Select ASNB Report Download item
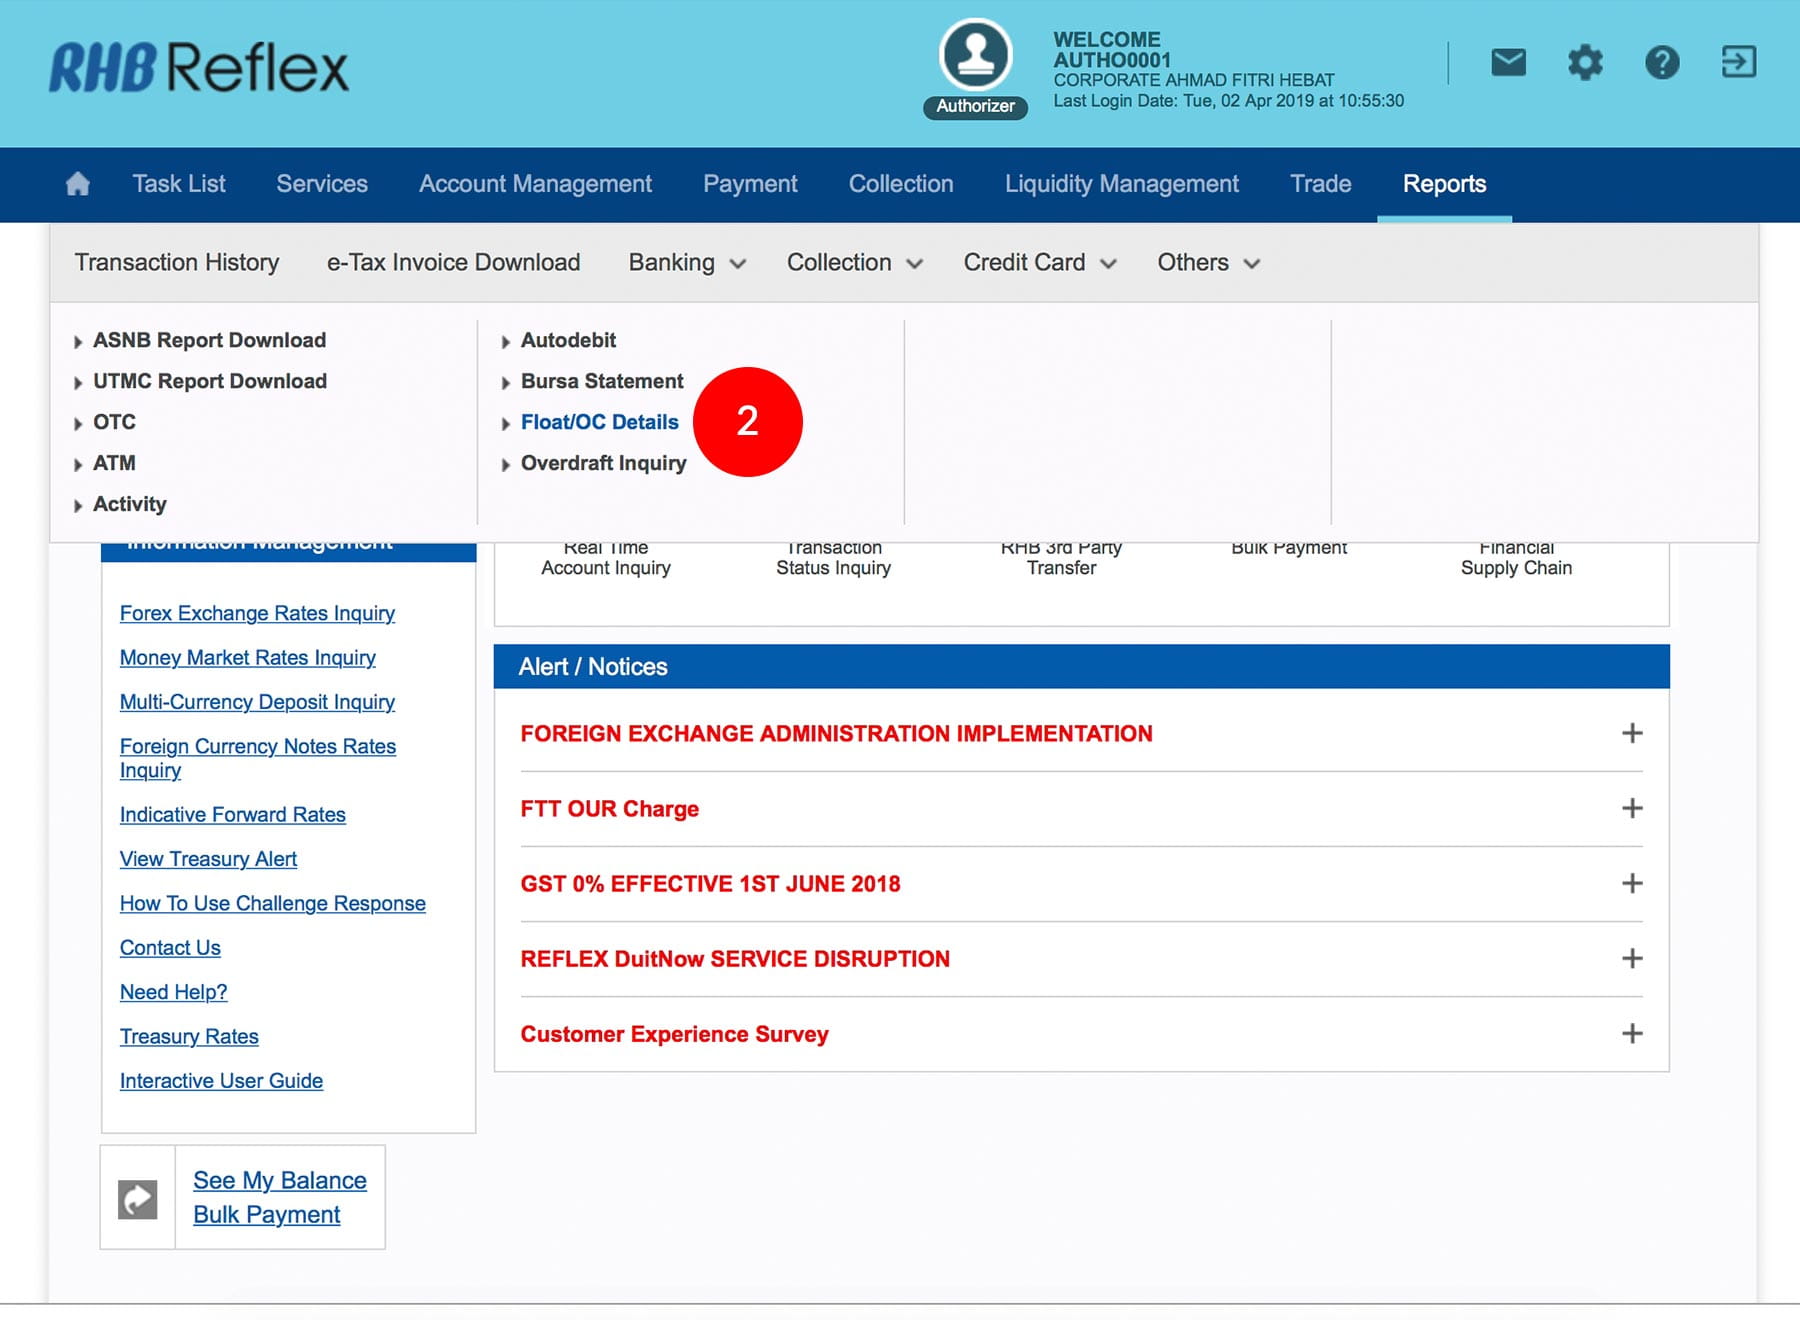 tap(209, 340)
